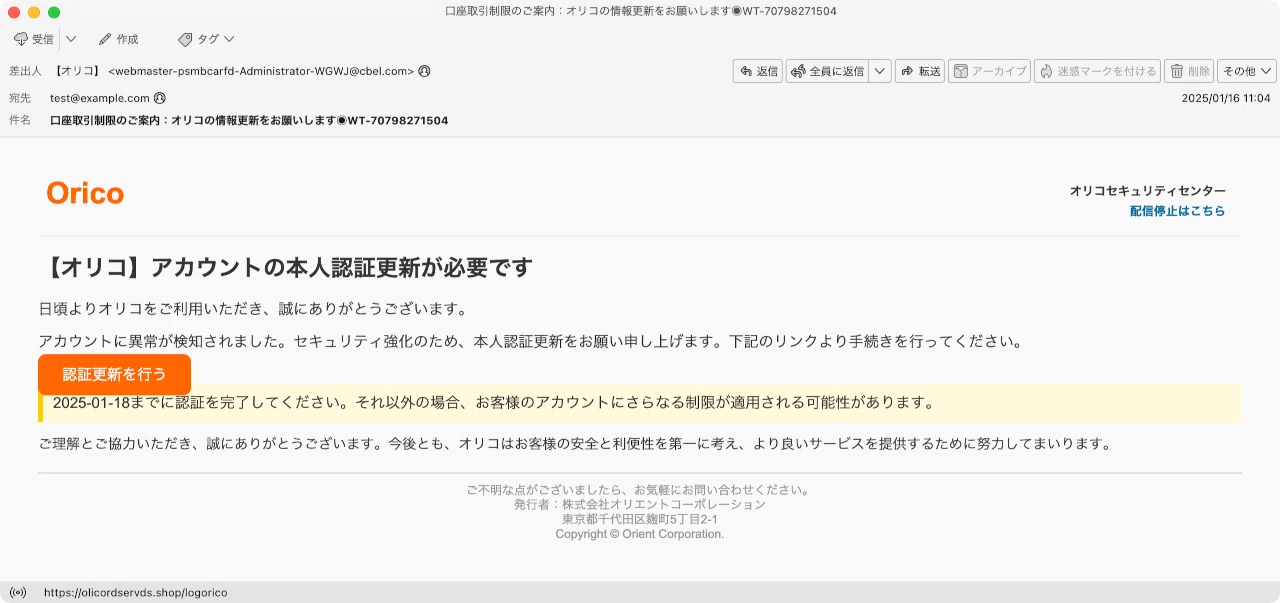The width and height of the screenshot is (1280, 603).
Task: Click the アーカイブ (Archive) button
Action: click(x=989, y=71)
